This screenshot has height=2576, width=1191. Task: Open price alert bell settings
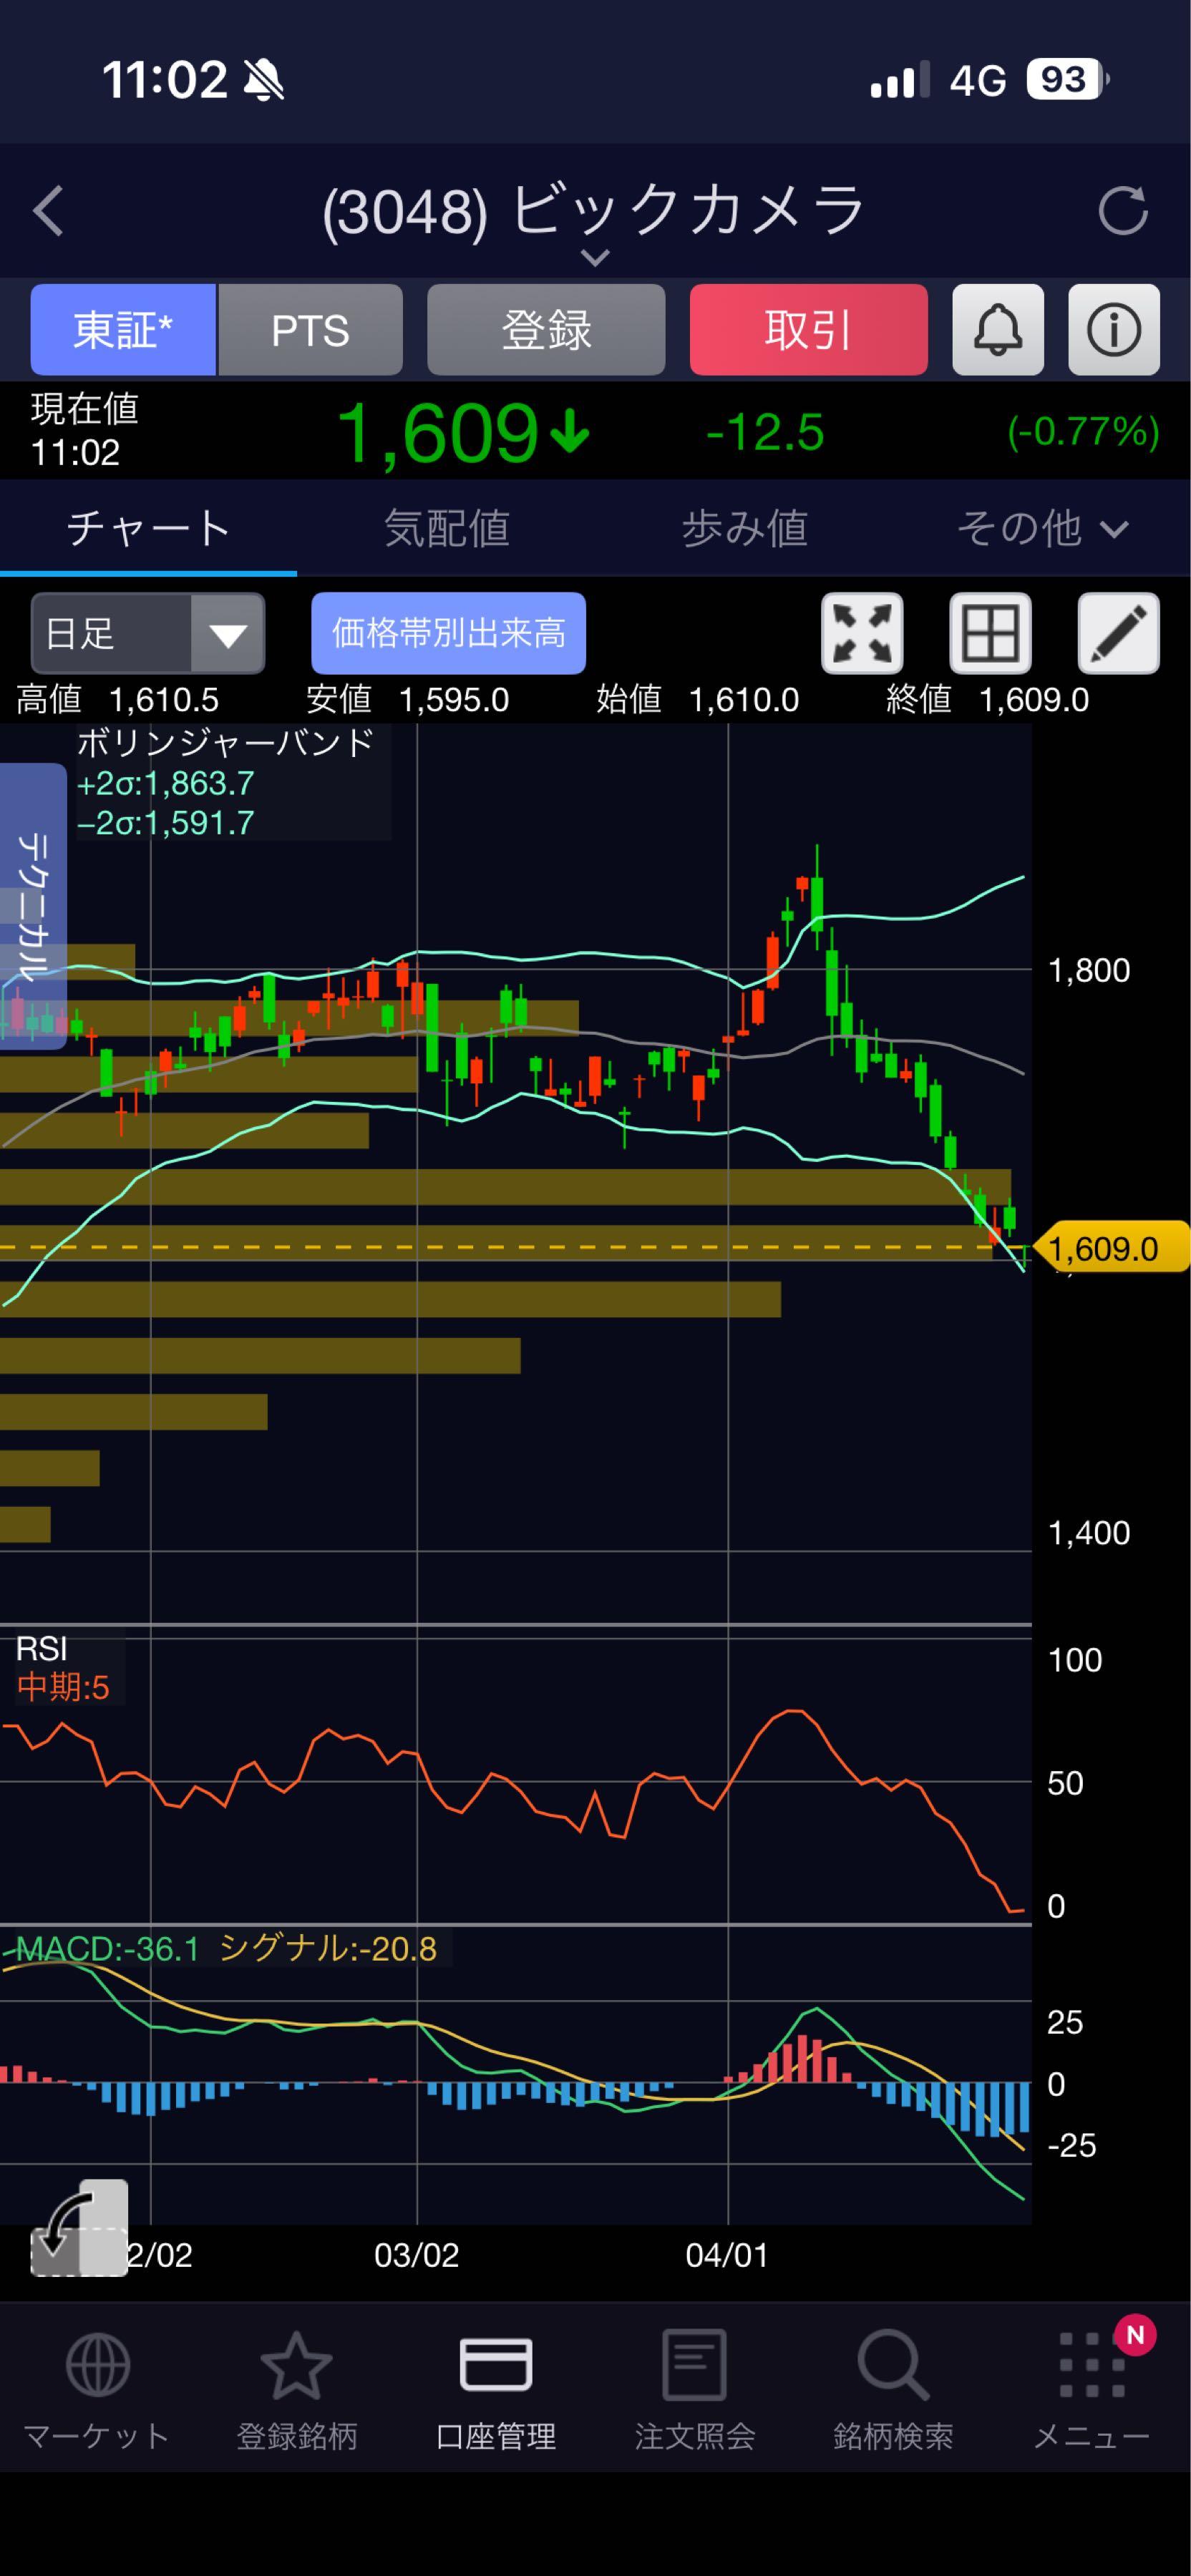pos(998,330)
